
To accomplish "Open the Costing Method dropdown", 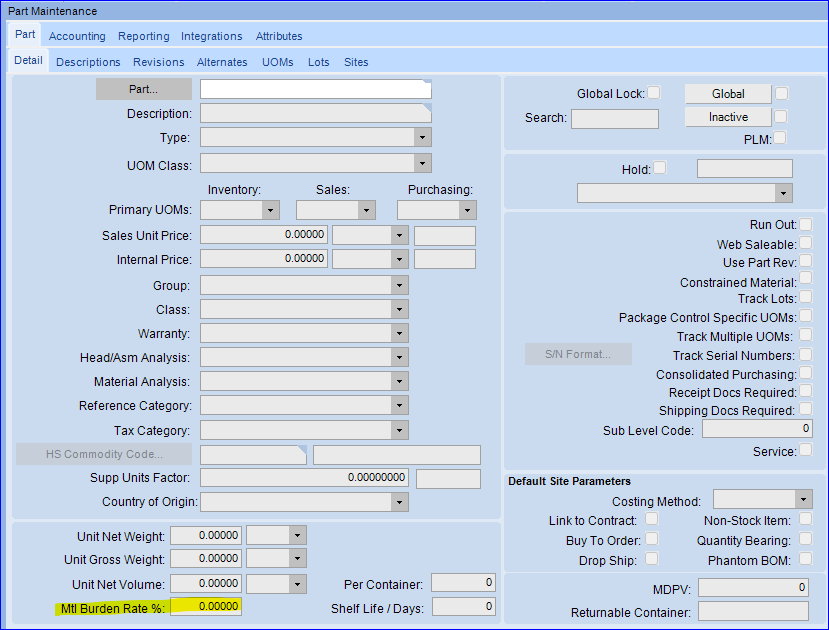I will click(804, 499).
